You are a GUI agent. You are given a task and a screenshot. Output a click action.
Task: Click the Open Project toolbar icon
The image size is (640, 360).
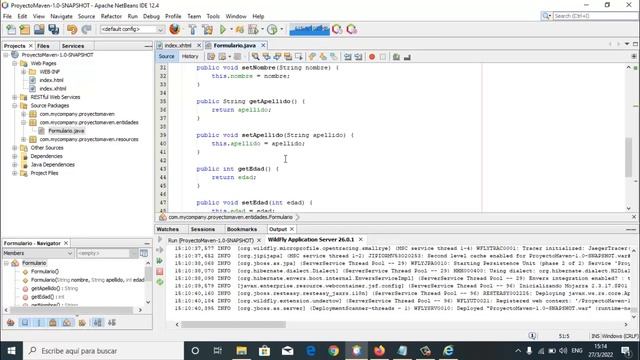coord(39,29)
